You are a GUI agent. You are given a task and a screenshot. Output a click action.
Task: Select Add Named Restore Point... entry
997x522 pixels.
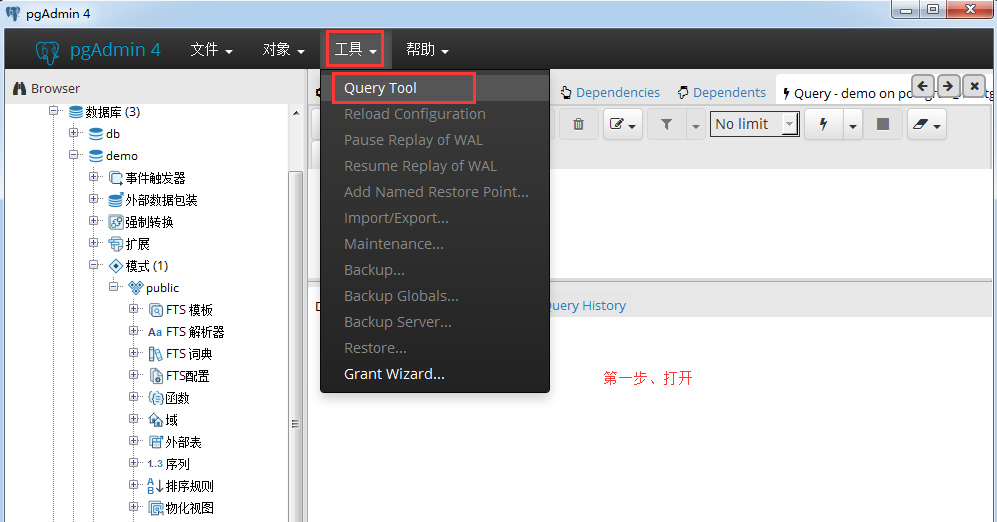(434, 192)
